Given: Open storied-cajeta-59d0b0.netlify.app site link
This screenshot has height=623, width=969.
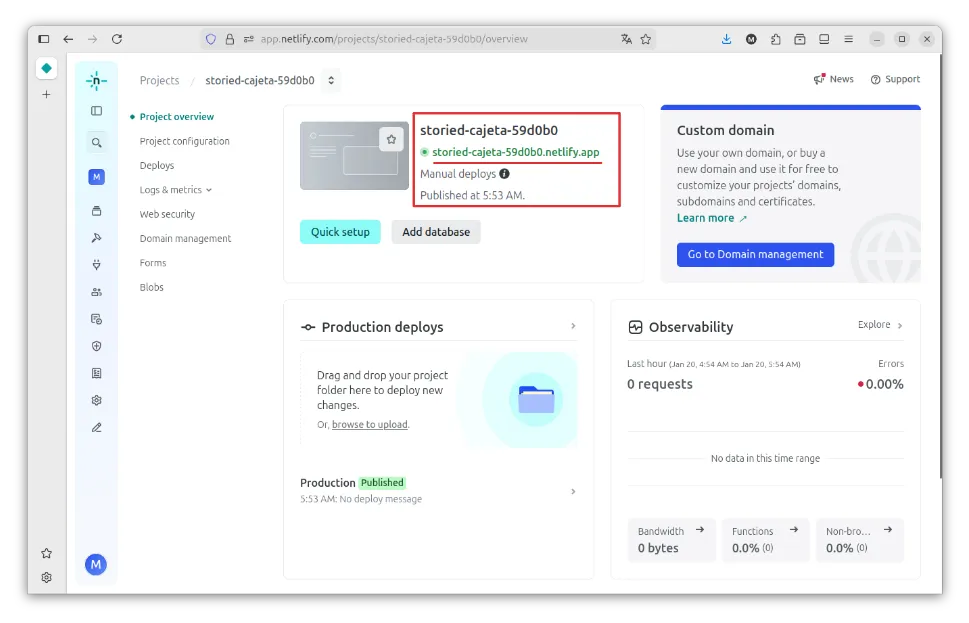Looking at the screenshot, I should [515, 152].
